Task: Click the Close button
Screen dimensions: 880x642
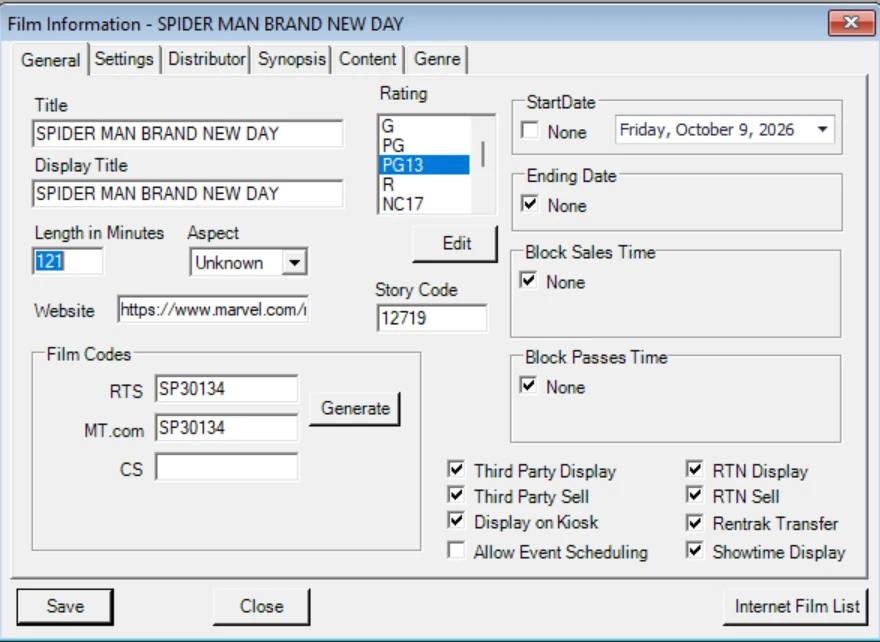Action: 262,607
